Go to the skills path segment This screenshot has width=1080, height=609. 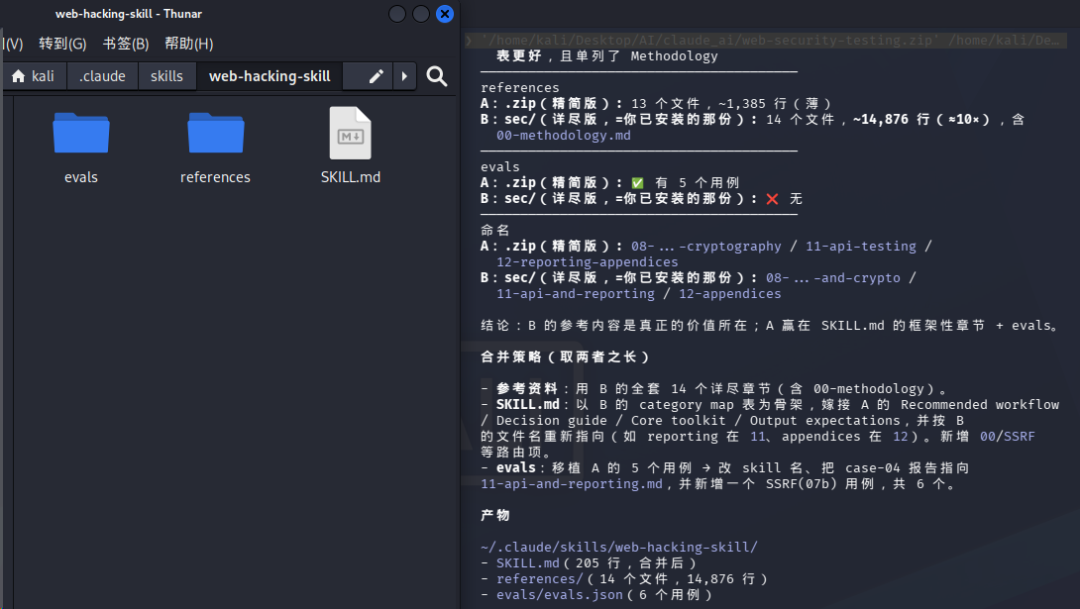tap(167, 76)
